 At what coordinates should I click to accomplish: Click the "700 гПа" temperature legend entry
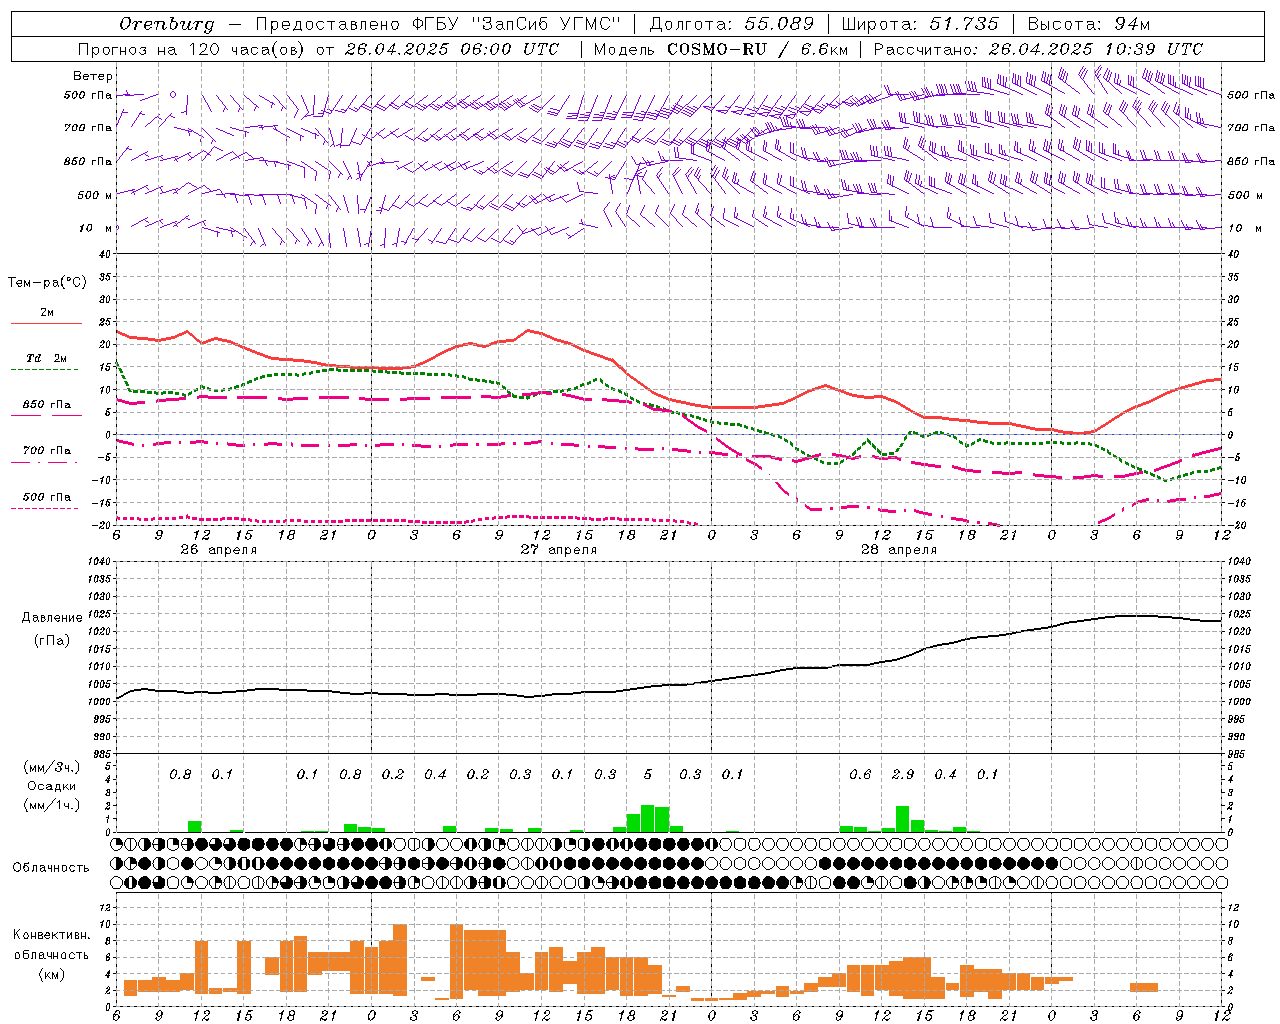pos(47,450)
